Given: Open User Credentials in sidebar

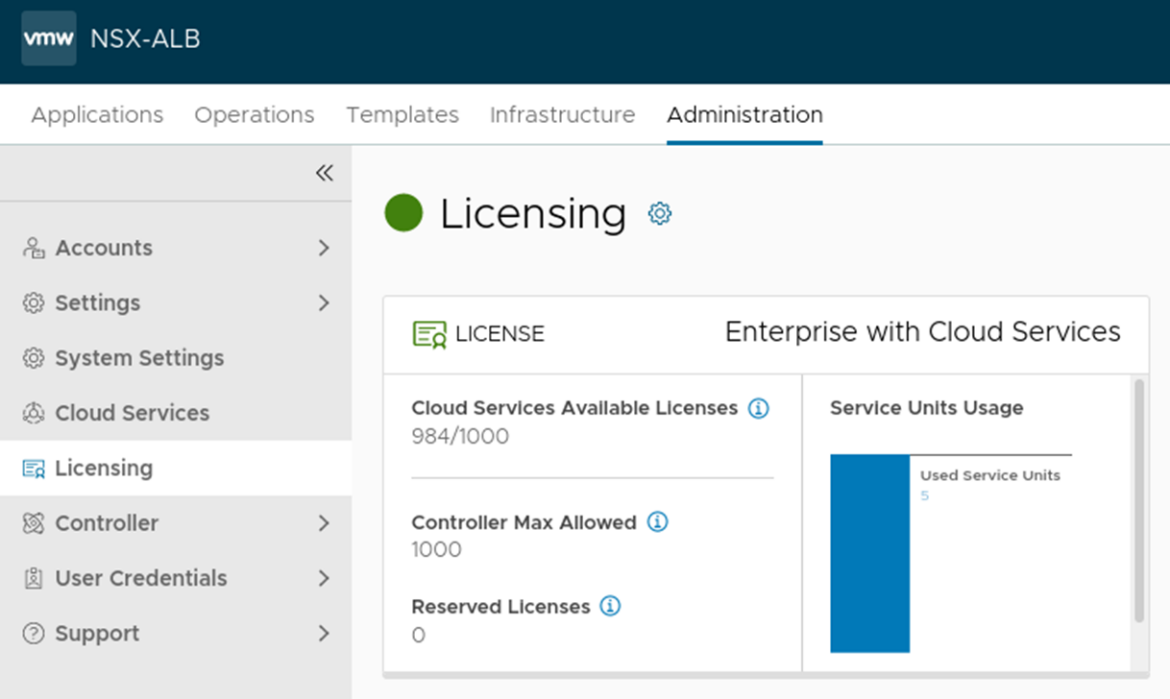Looking at the screenshot, I should tap(141, 578).
